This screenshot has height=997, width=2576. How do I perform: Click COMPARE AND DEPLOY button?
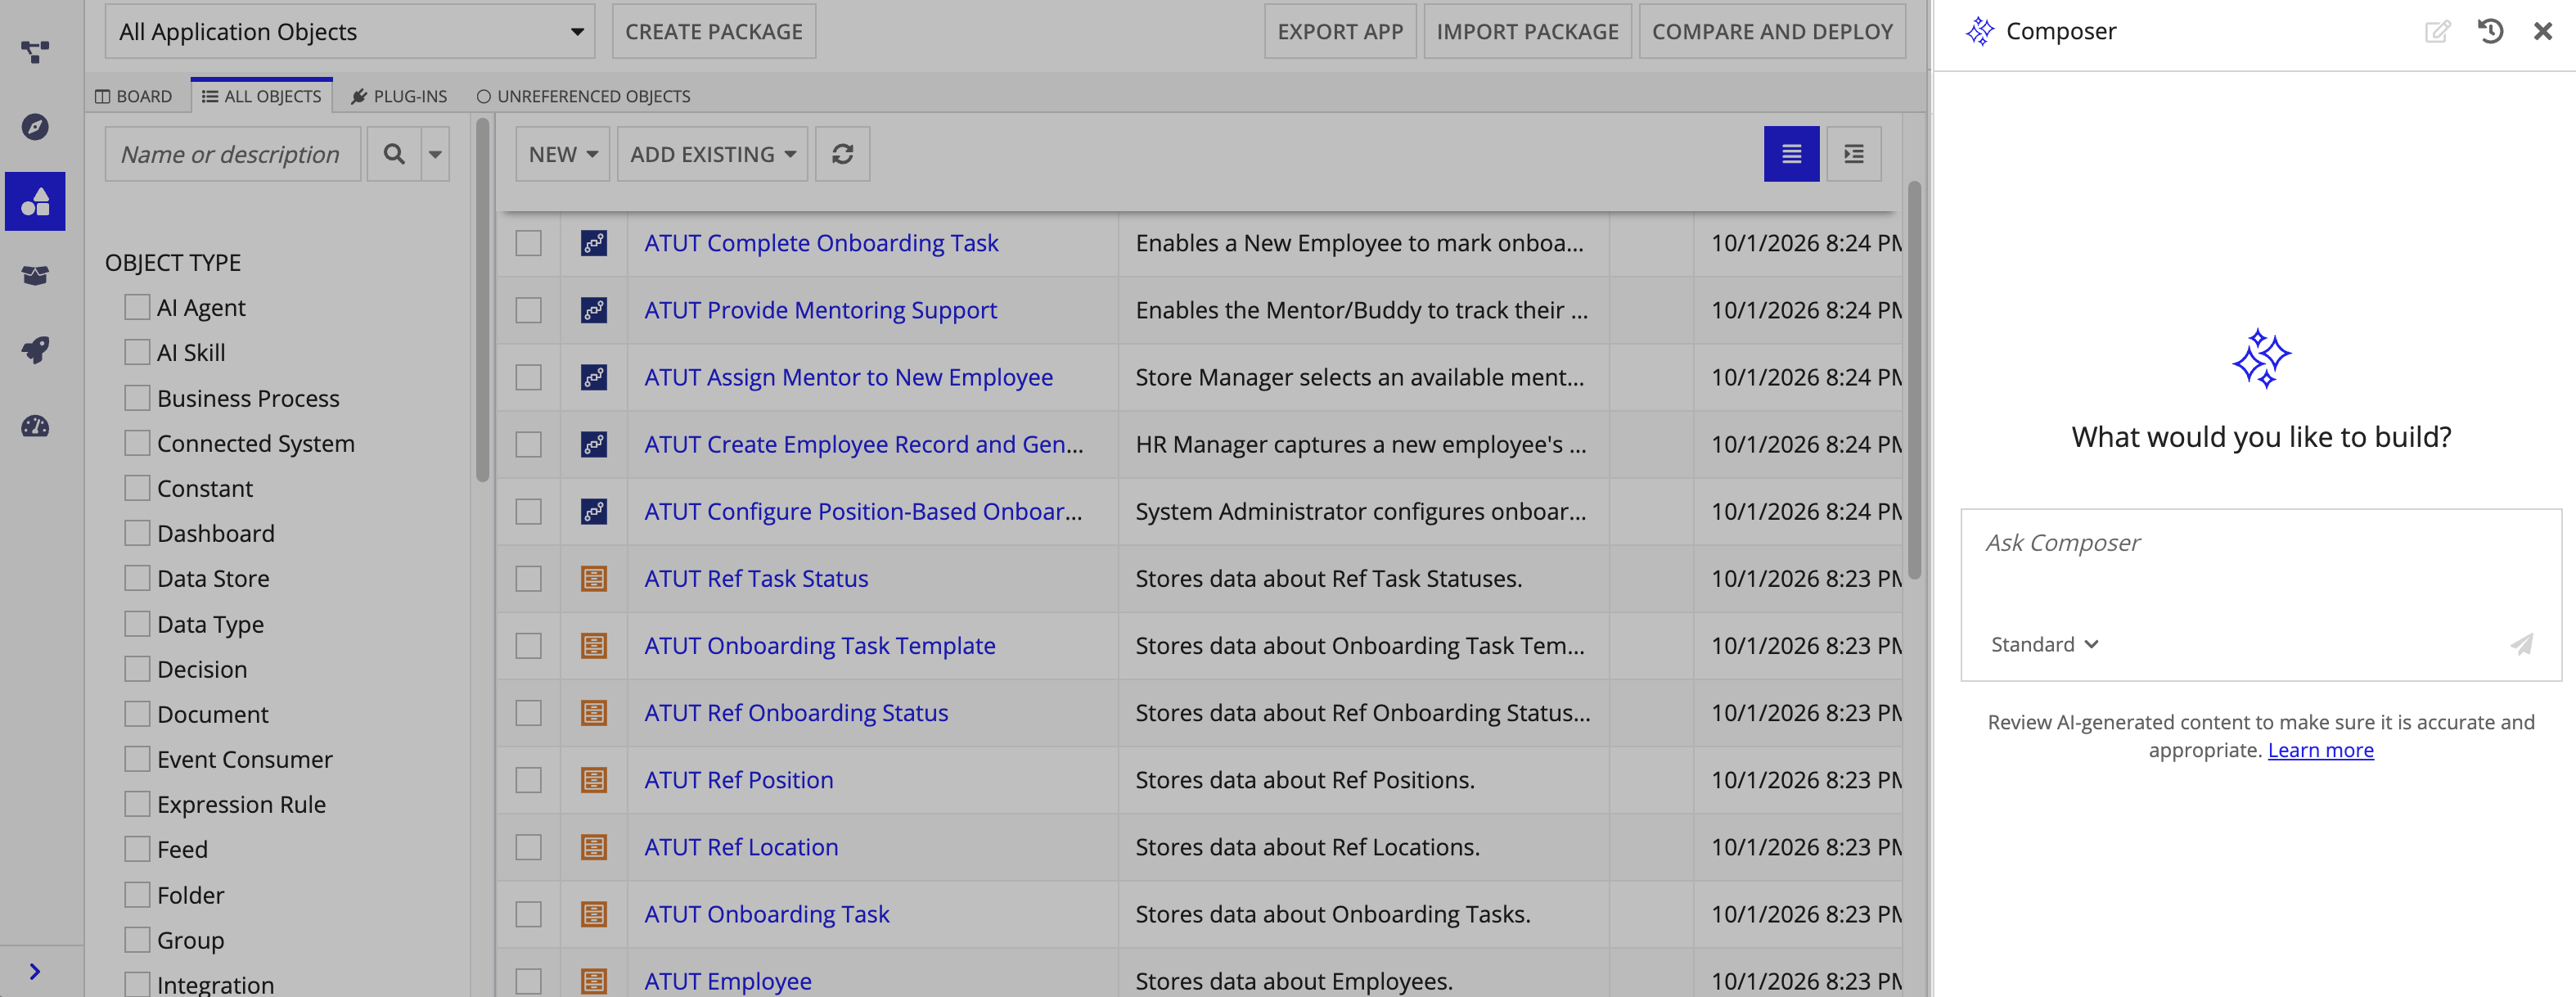pos(1772,31)
